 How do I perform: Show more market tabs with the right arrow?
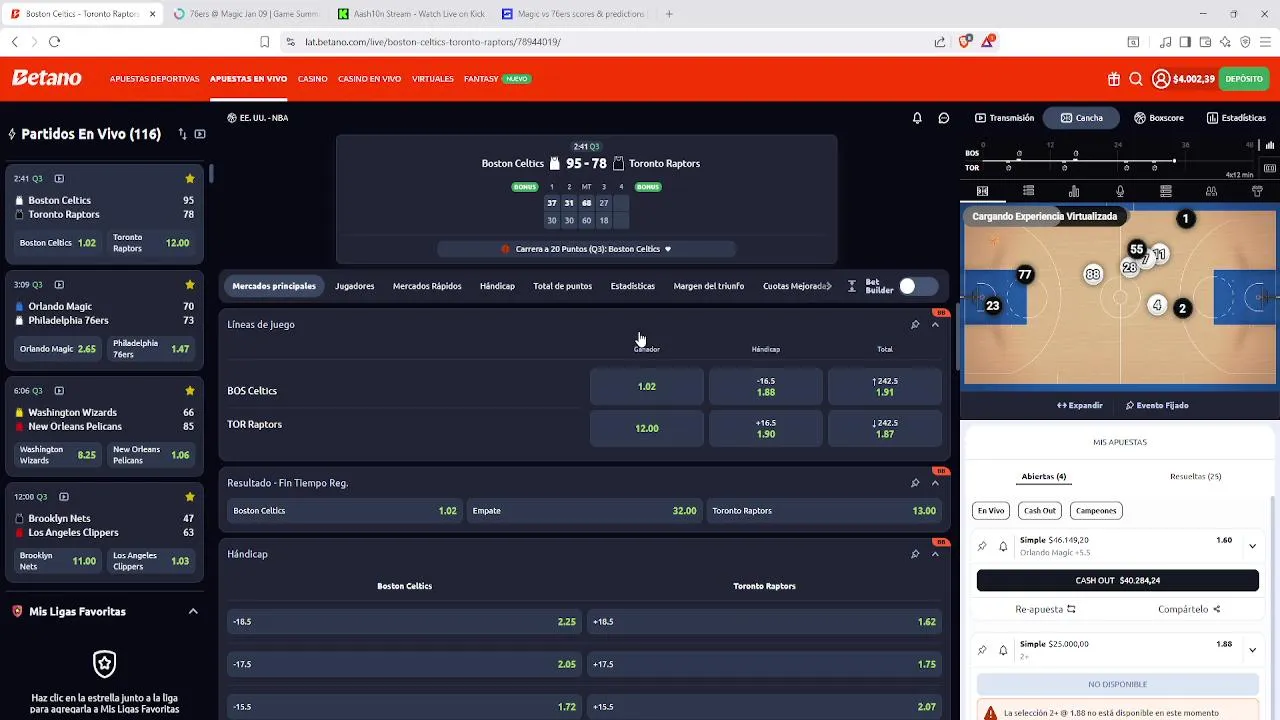pyautogui.click(x=828, y=286)
